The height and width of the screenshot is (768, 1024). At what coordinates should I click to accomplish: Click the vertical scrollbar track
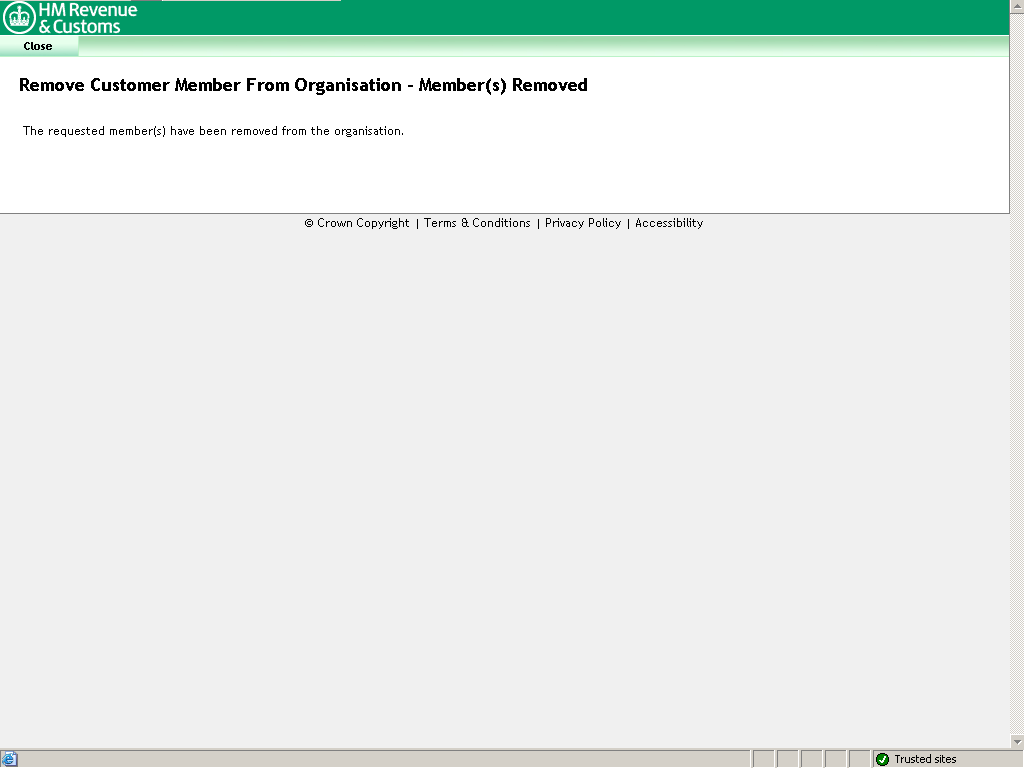(1017, 400)
